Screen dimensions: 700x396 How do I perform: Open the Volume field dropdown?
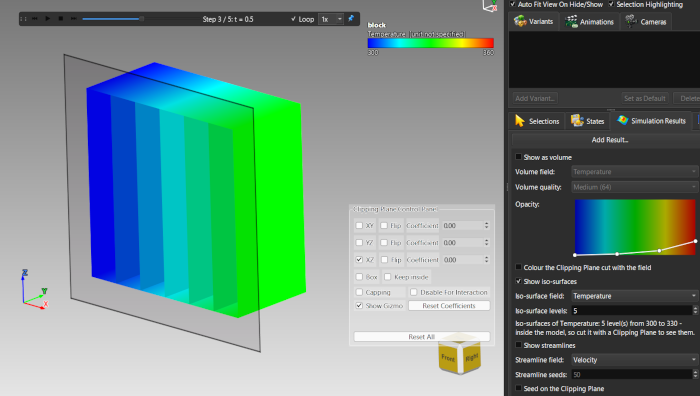(x=634, y=171)
